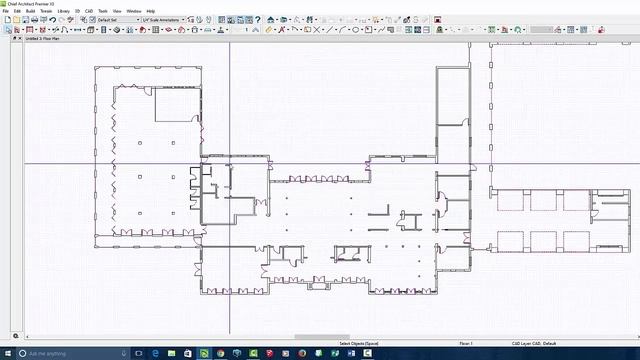
Task: Choose the Roof tools icon
Action: coord(142,30)
